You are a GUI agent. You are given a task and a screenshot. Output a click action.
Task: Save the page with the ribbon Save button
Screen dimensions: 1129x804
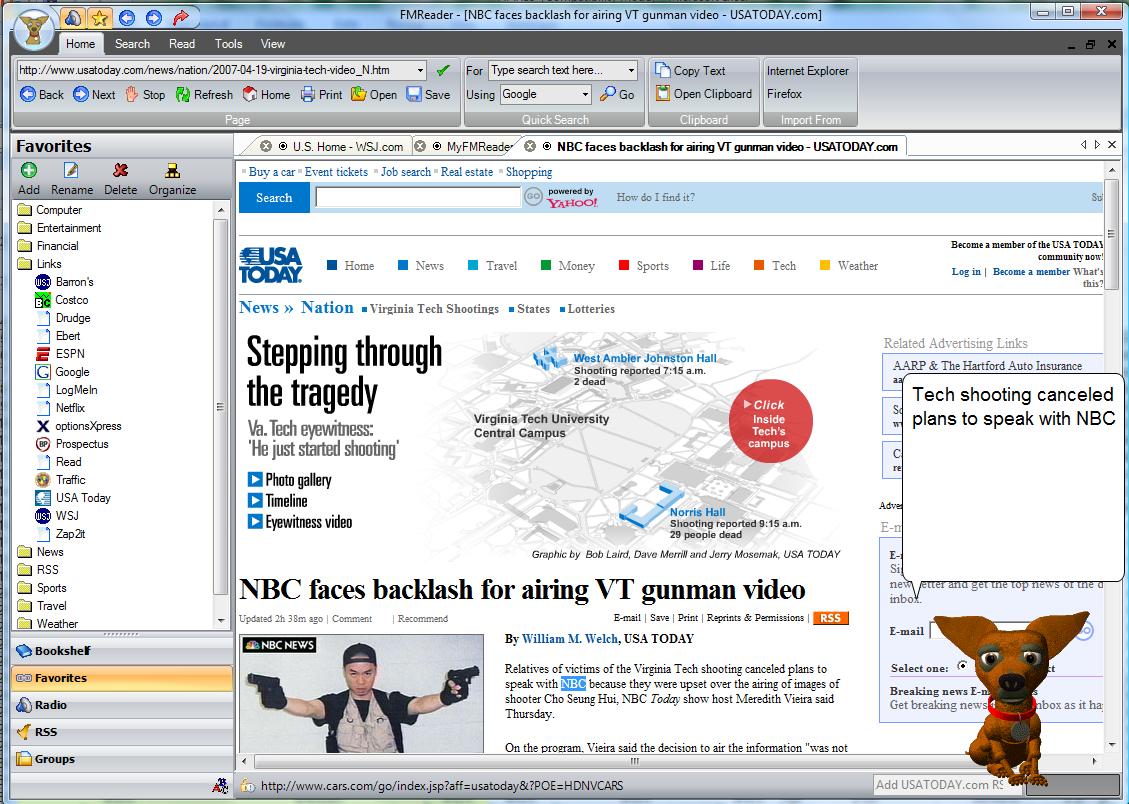[x=428, y=94]
